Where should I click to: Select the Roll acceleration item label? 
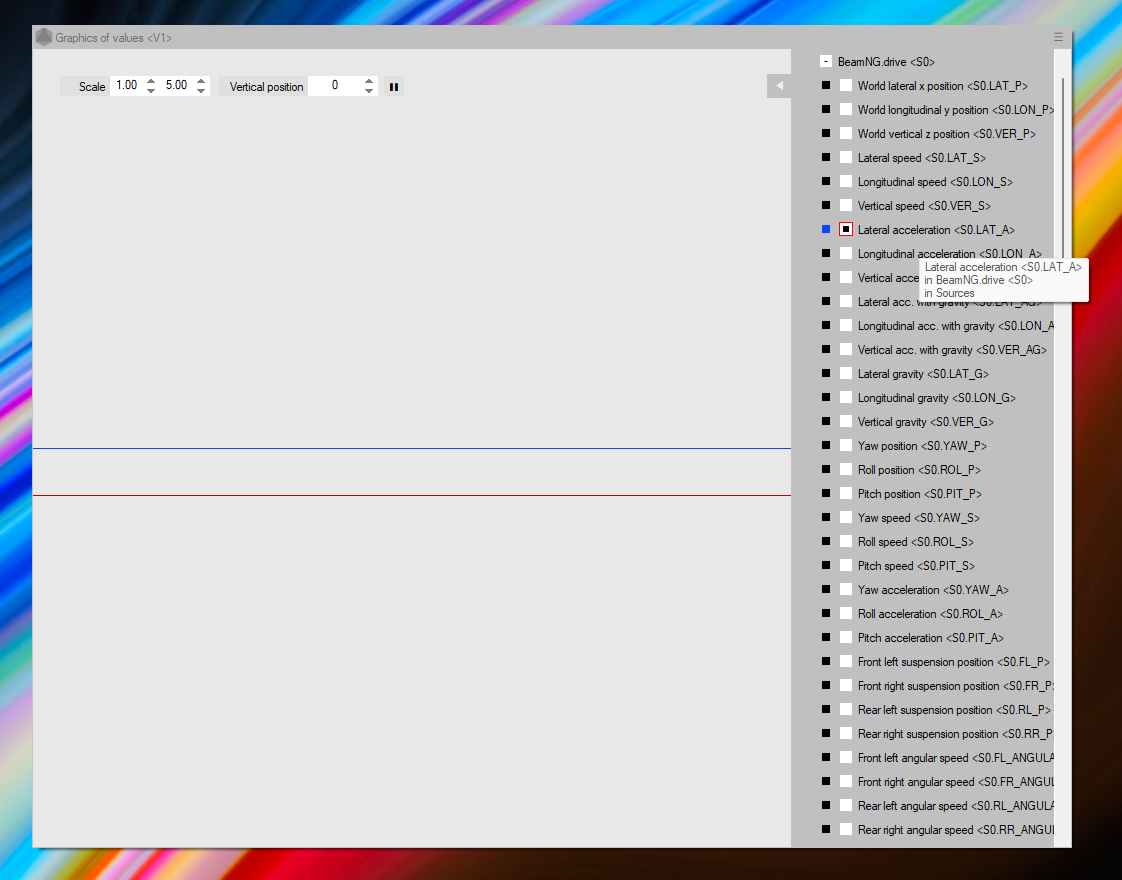(929, 613)
